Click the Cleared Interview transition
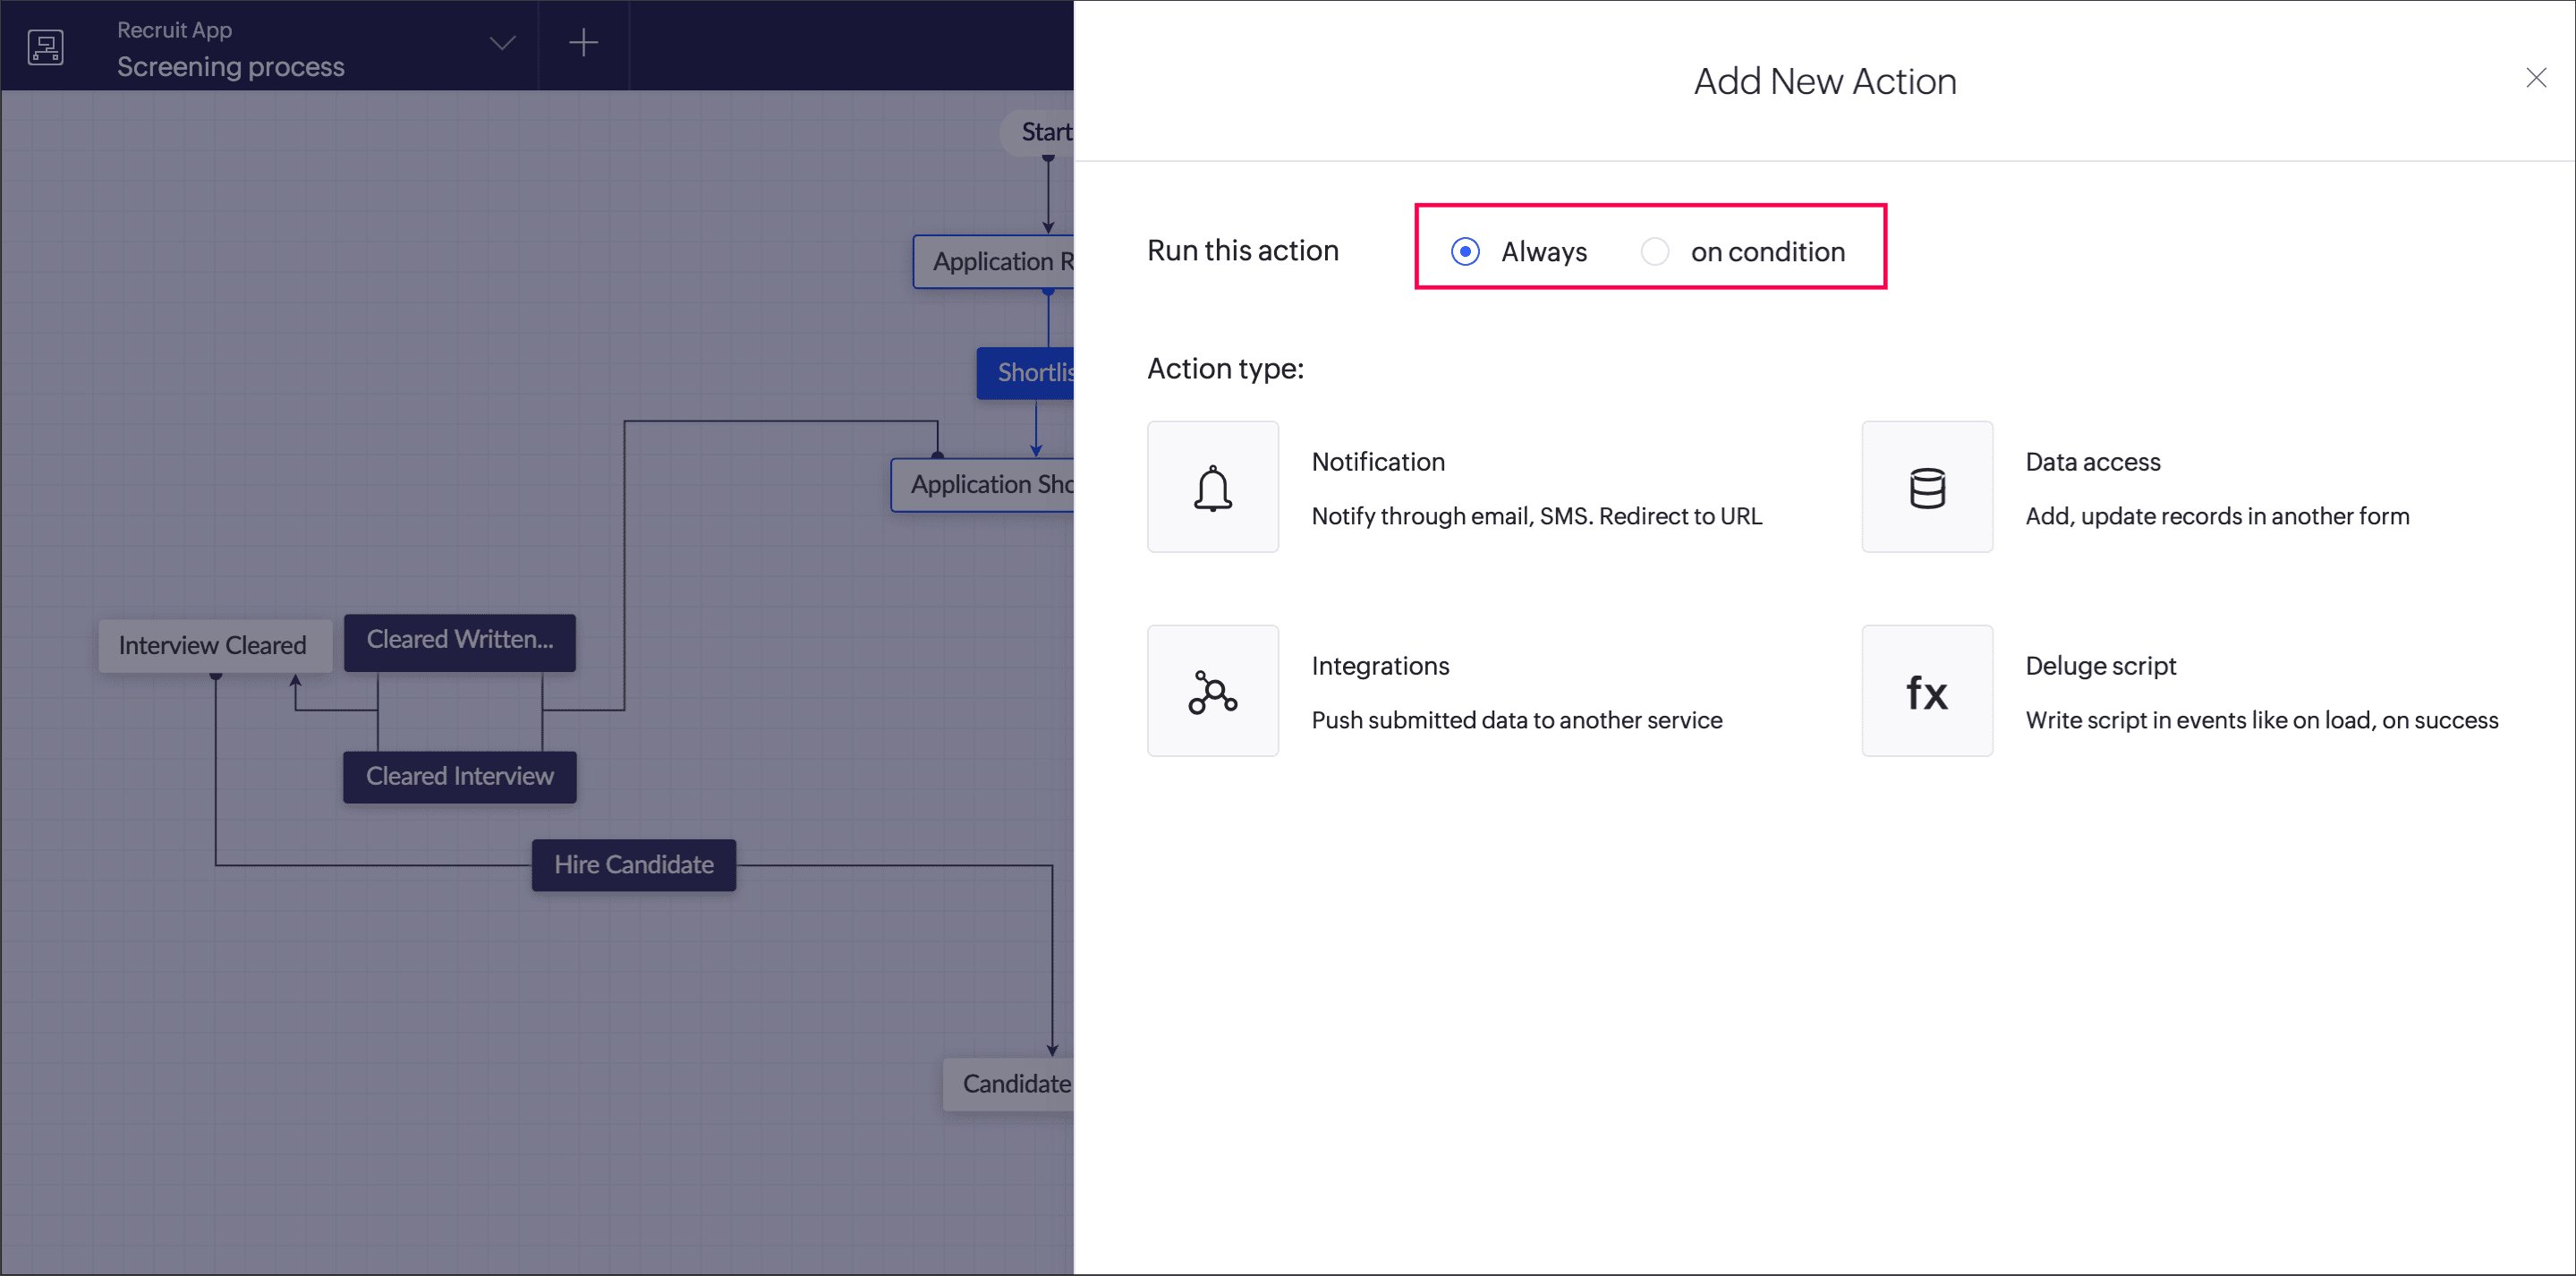The height and width of the screenshot is (1276, 2576). pos(459,776)
